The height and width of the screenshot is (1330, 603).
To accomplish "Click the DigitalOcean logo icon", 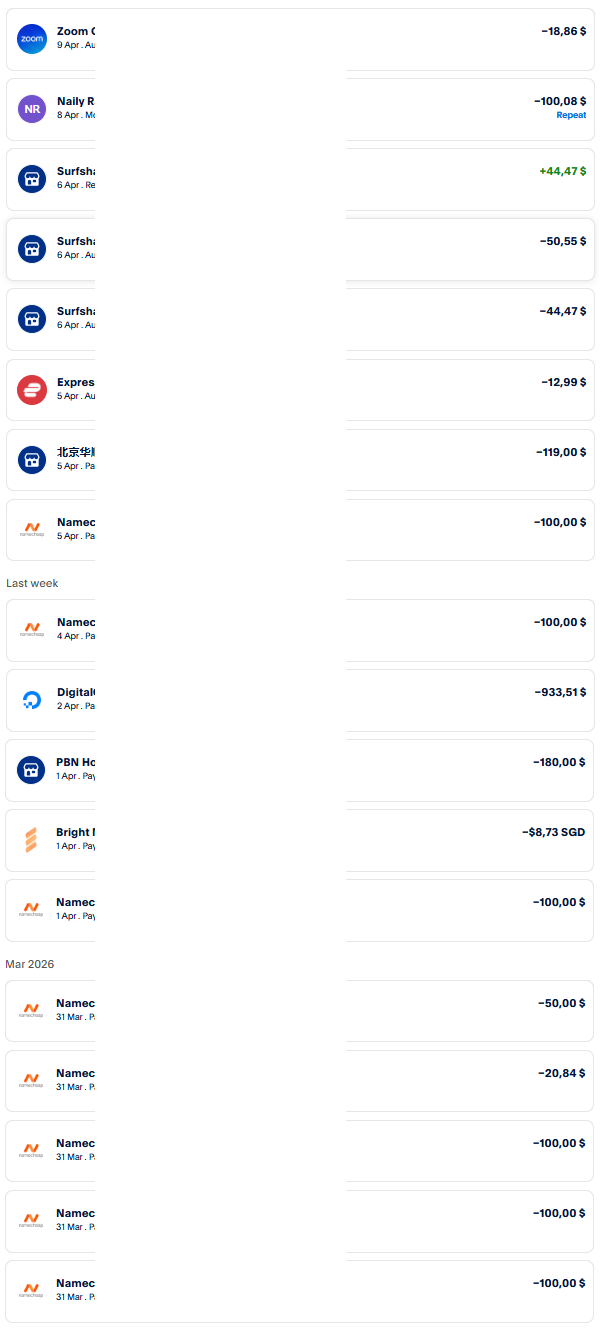I will tap(32, 700).
